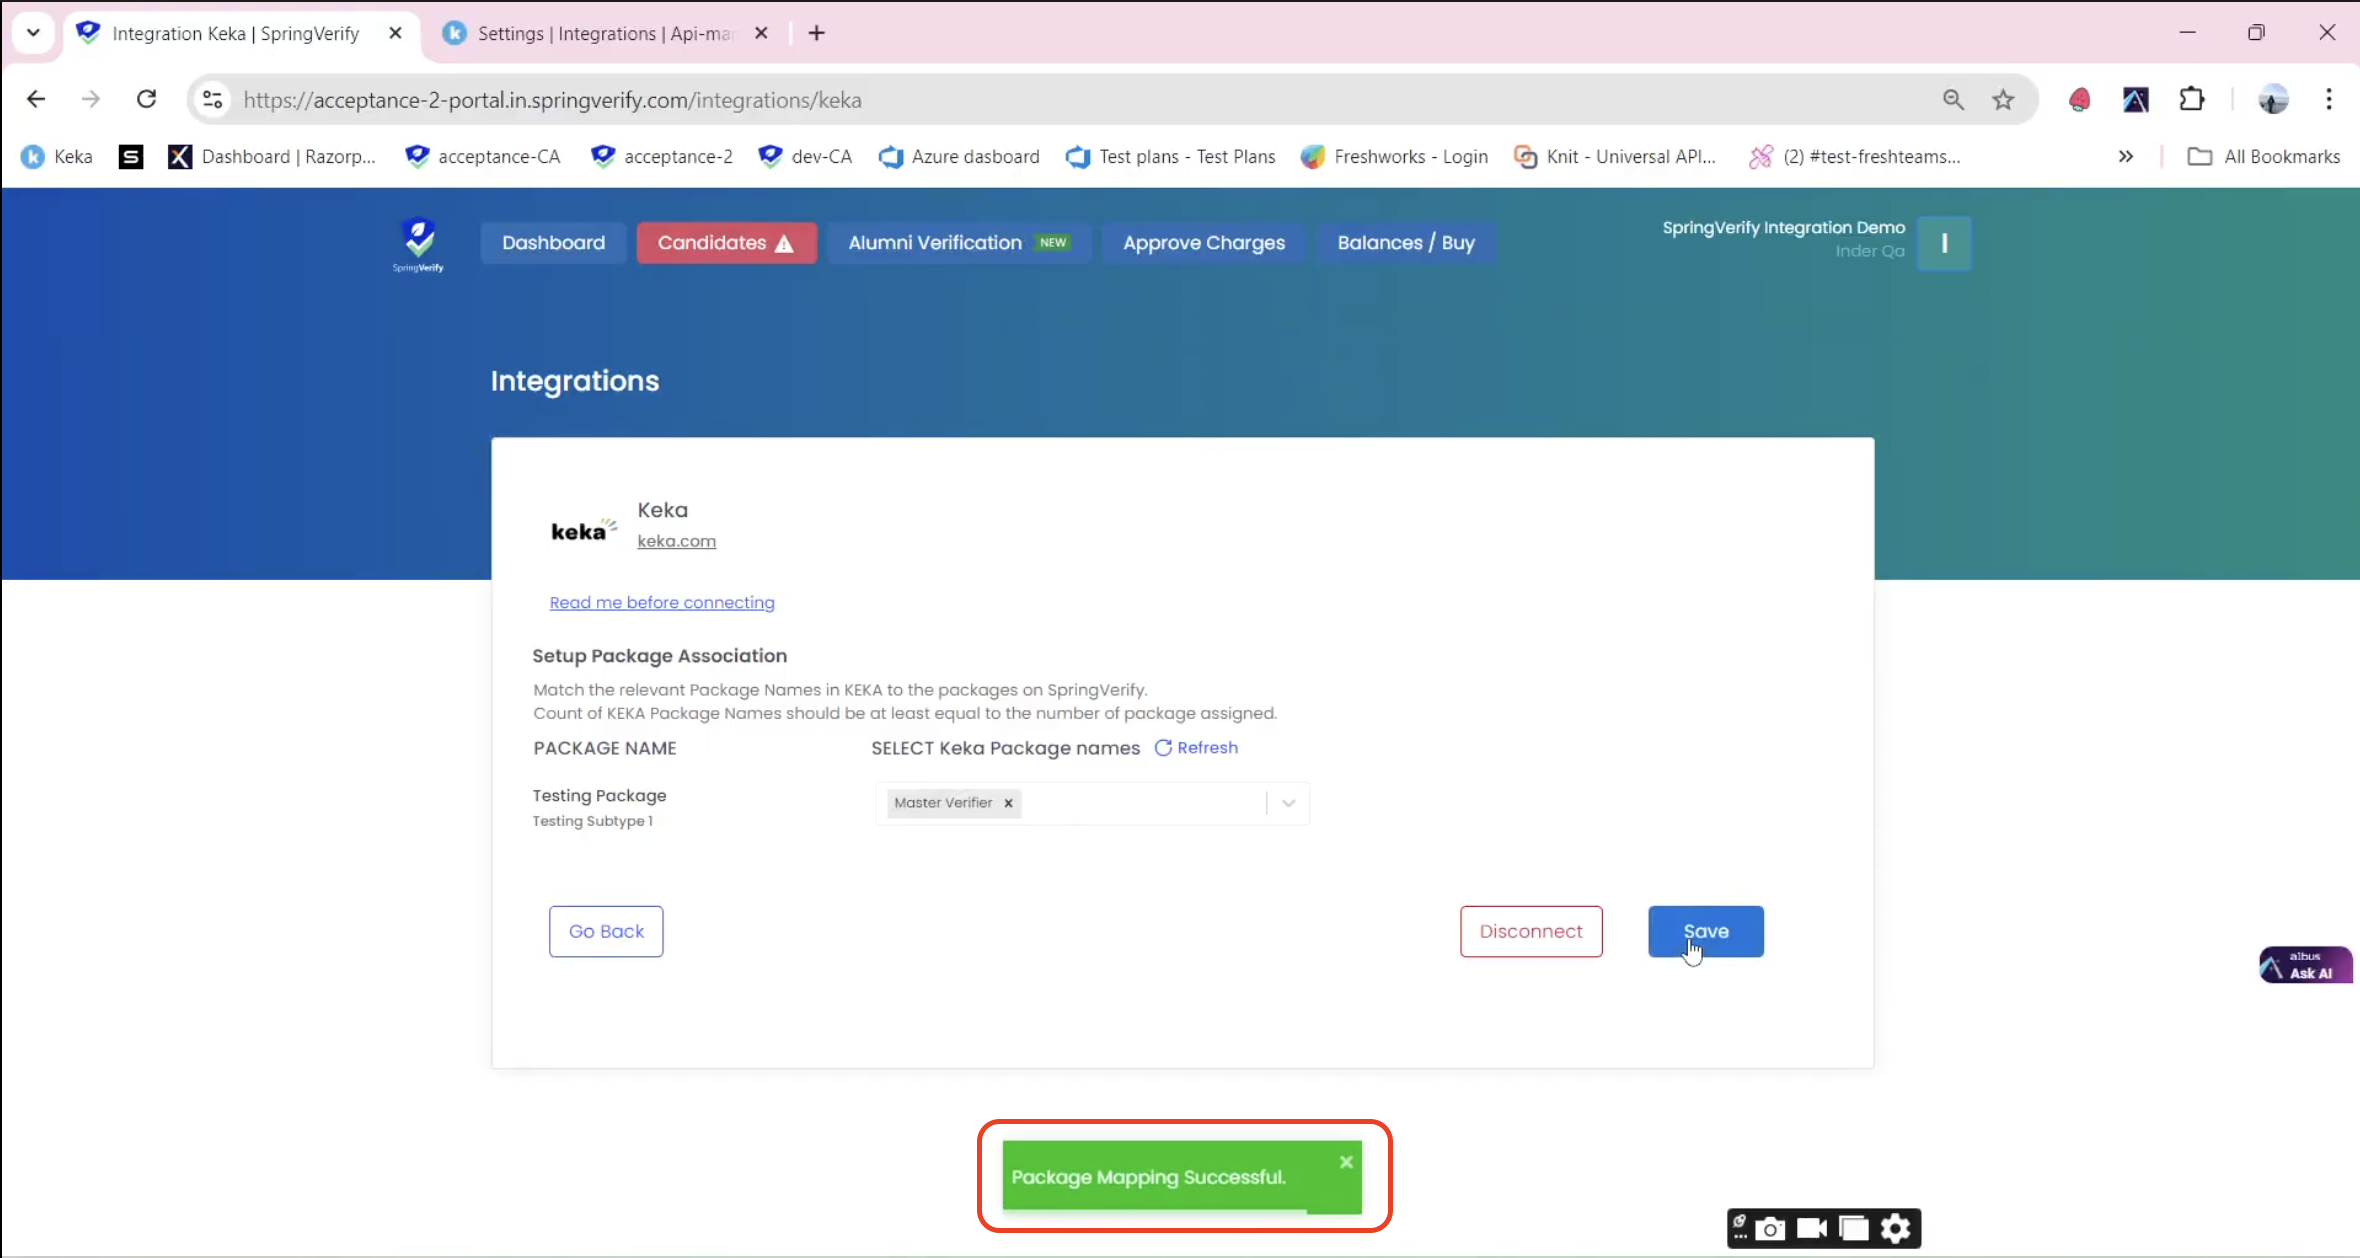Open the Read me before connecting link

(x=662, y=602)
